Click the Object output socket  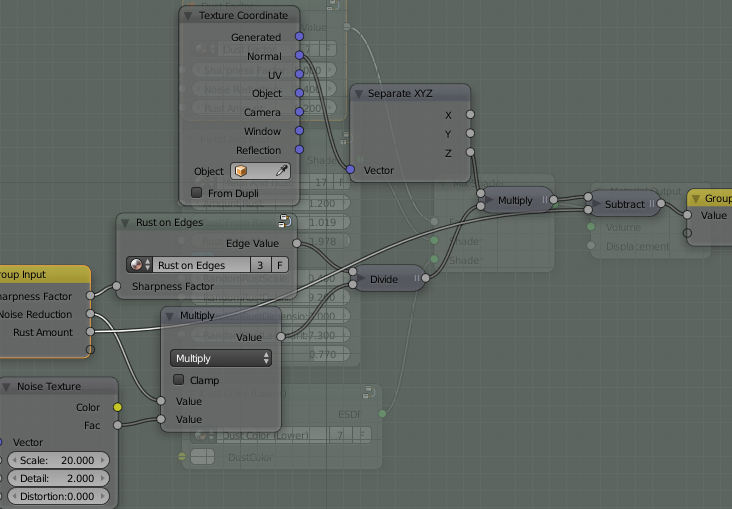click(299, 93)
